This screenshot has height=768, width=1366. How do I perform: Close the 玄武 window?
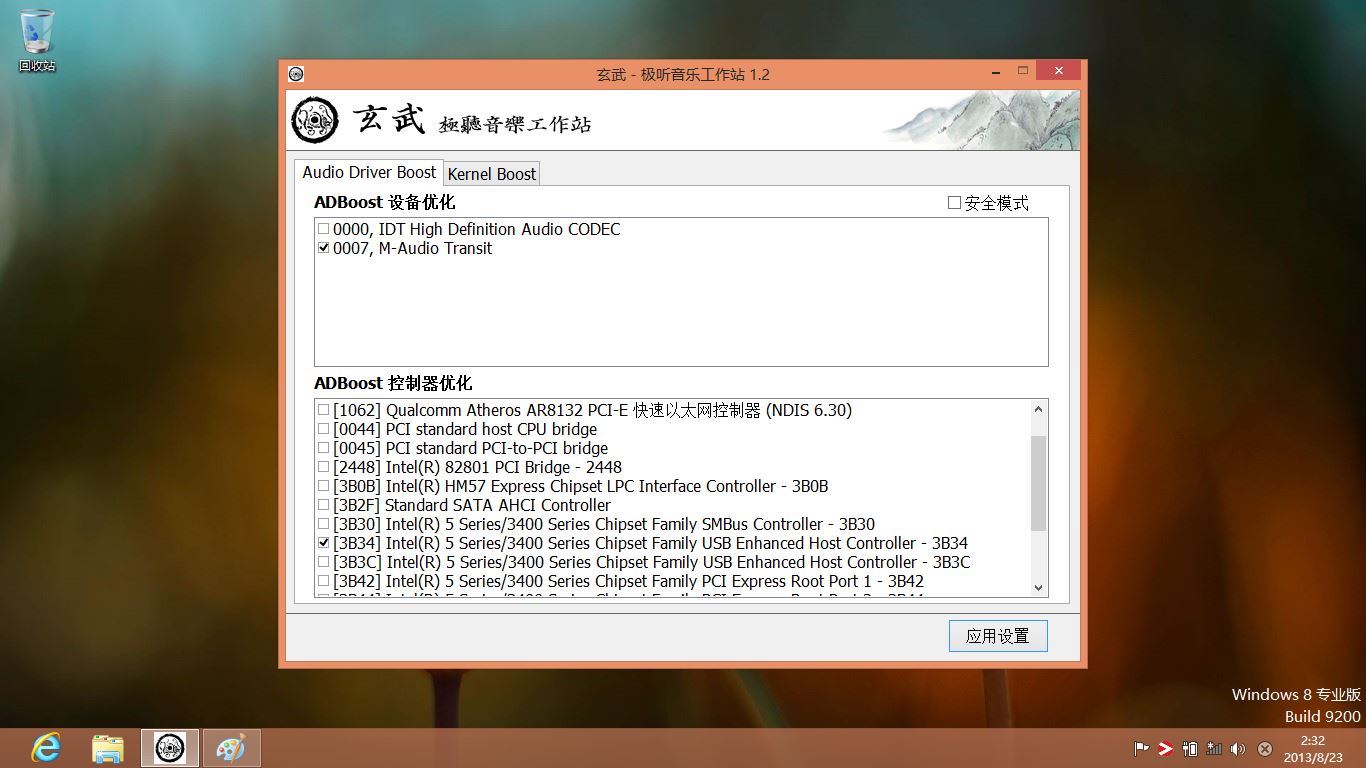point(1058,71)
